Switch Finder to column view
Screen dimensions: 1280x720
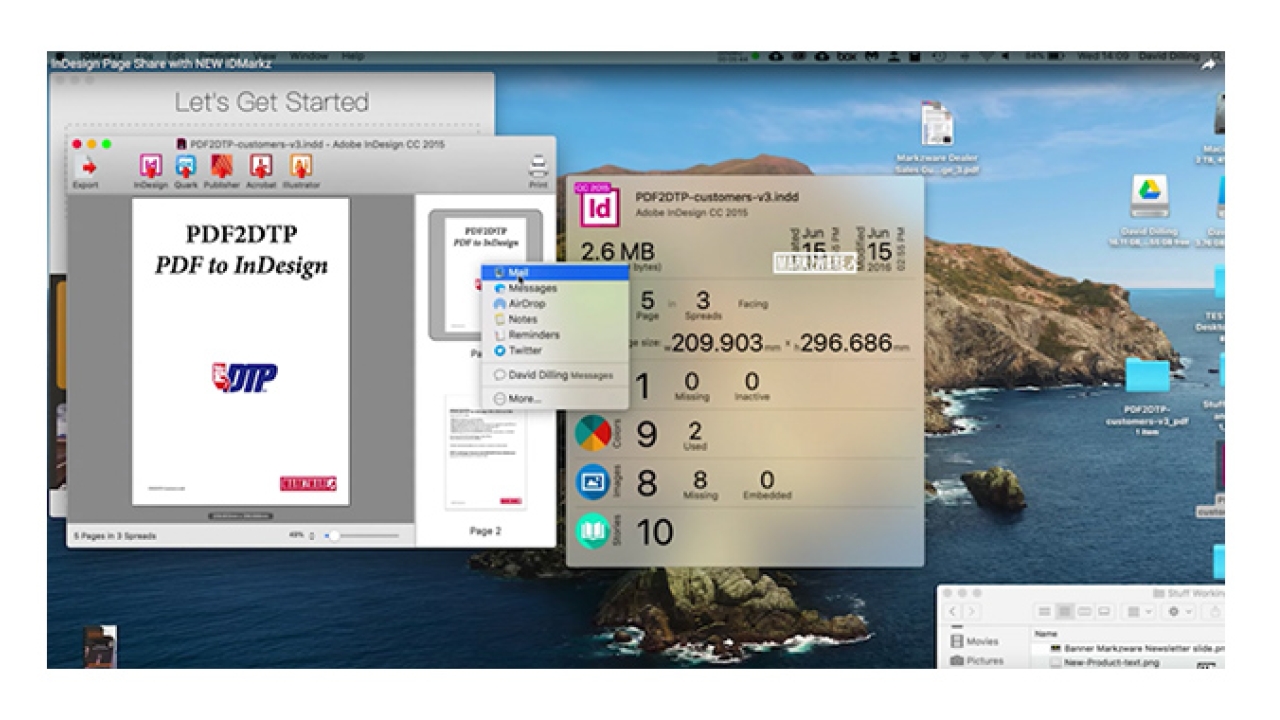tap(1084, 611)
